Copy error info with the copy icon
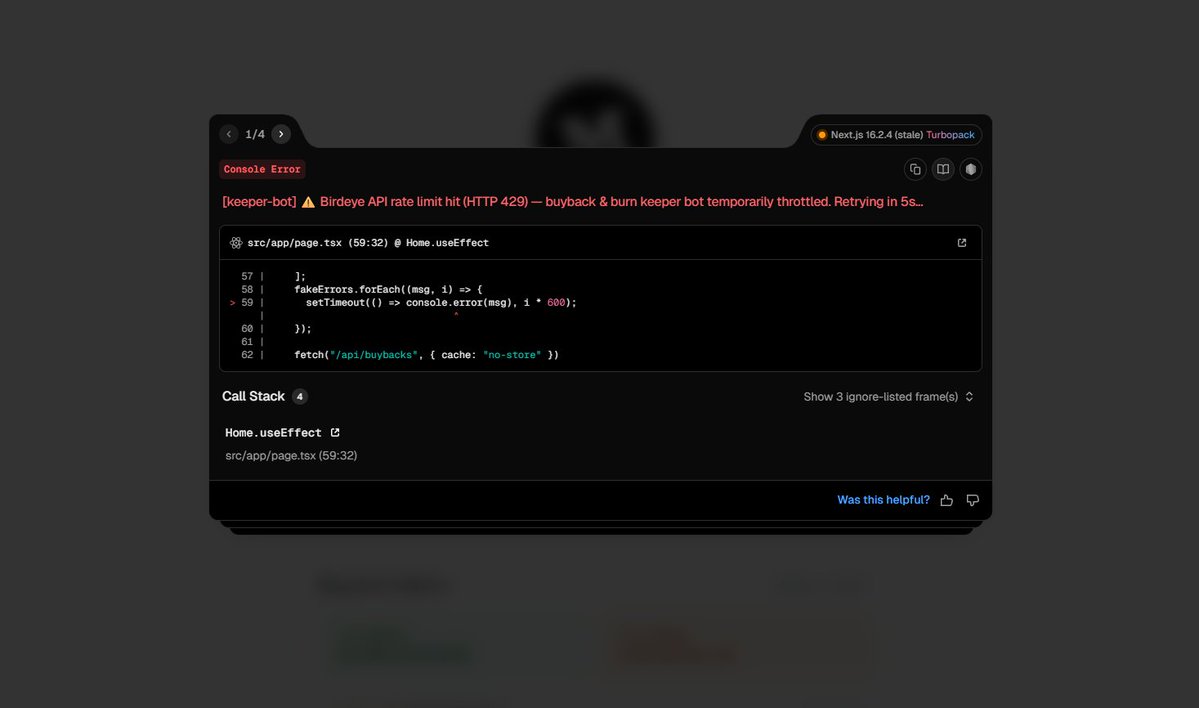Viewport: 1199px width, 708px height. (x=915, y=169)
